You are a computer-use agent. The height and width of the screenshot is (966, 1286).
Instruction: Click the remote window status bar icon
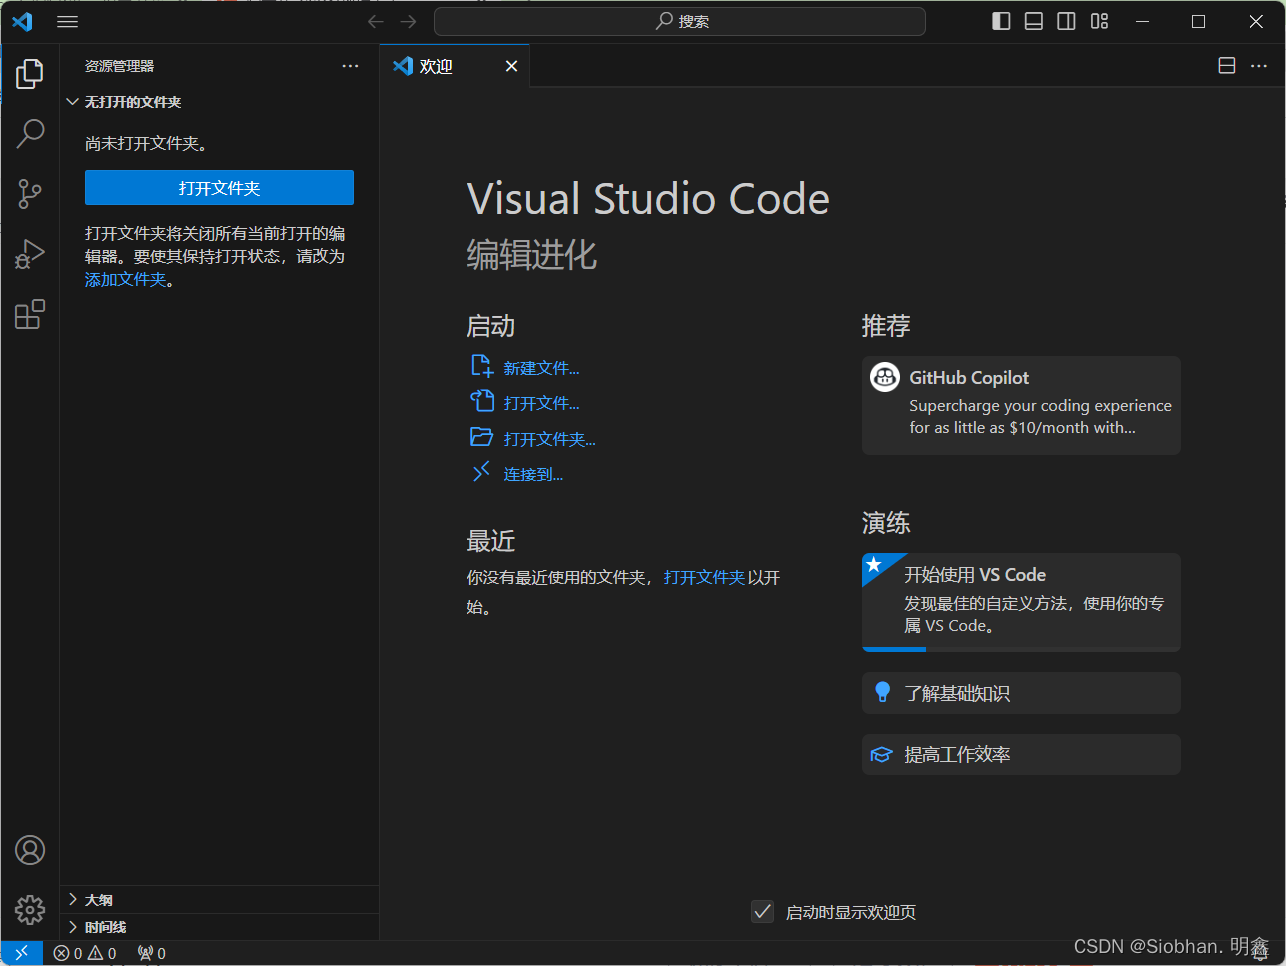click(x=21, y=953)
